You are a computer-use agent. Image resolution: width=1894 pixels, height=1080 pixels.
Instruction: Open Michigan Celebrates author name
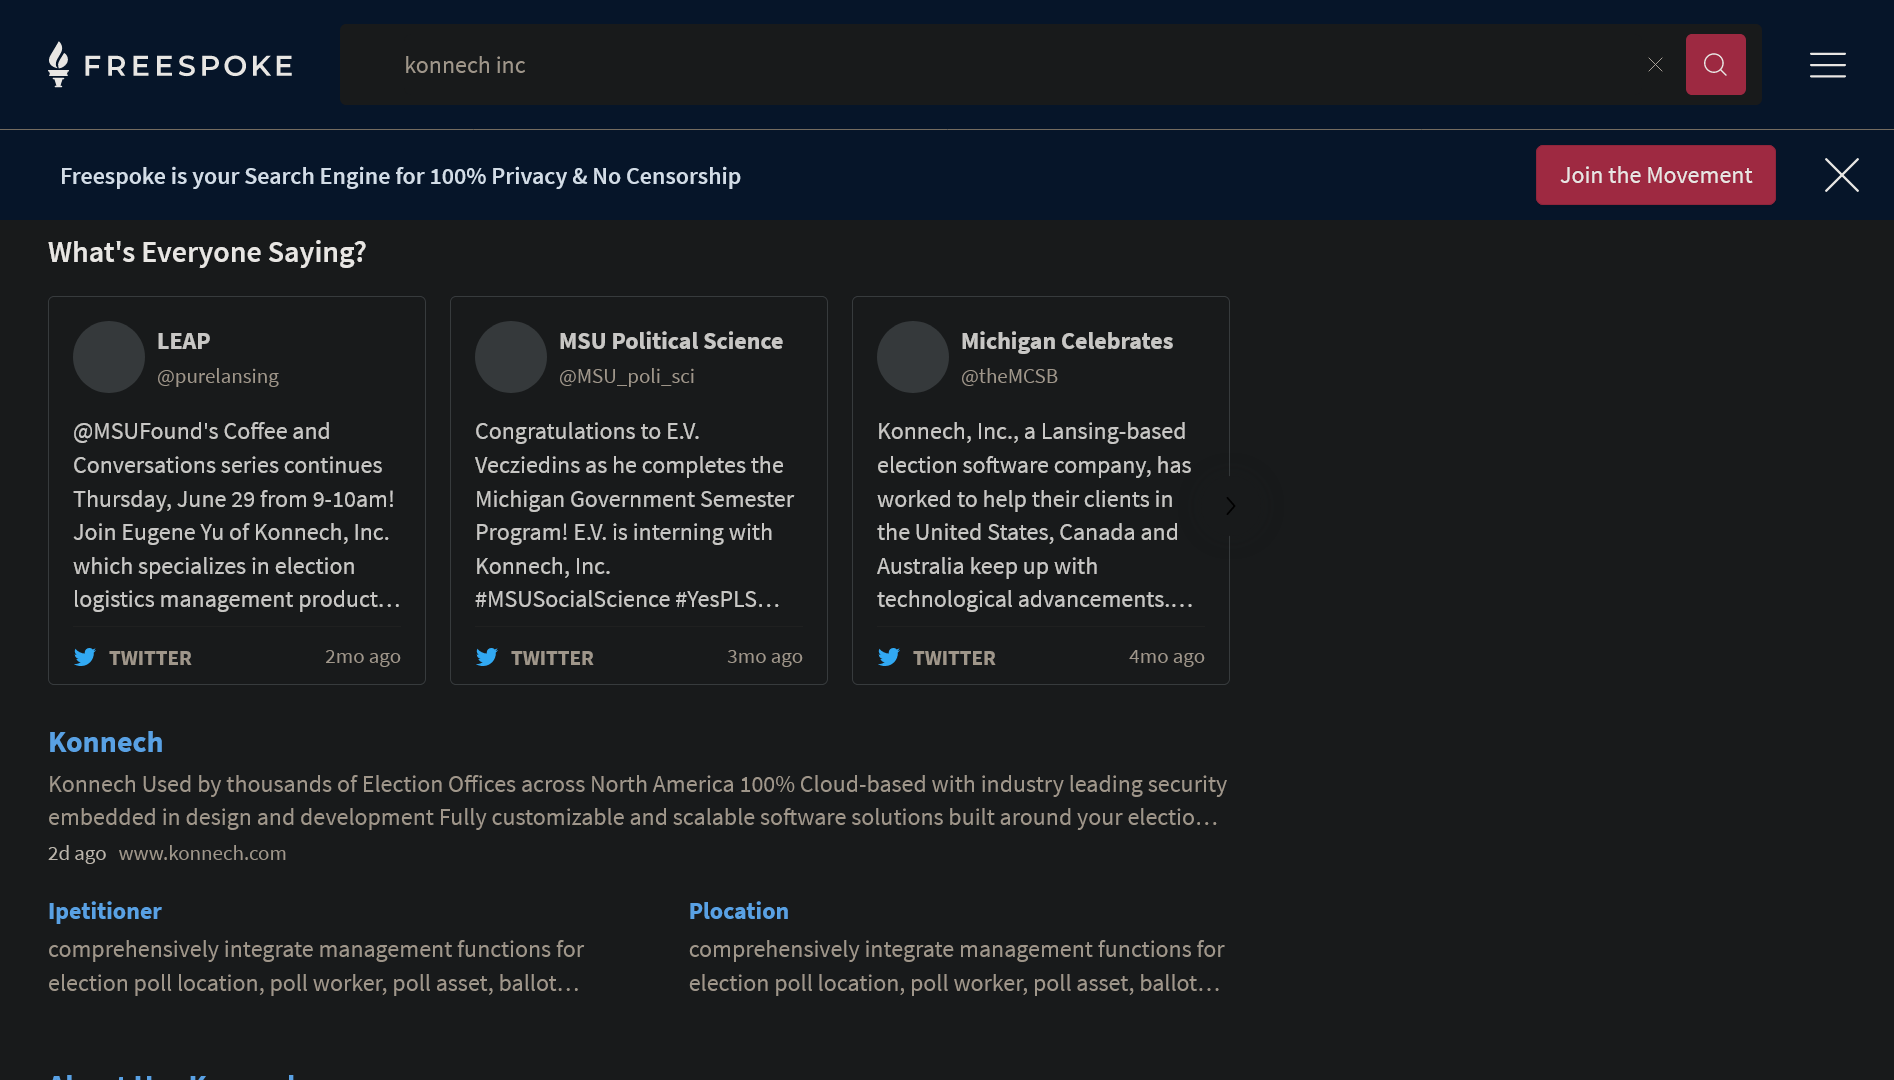click(x=1066, y=341)
